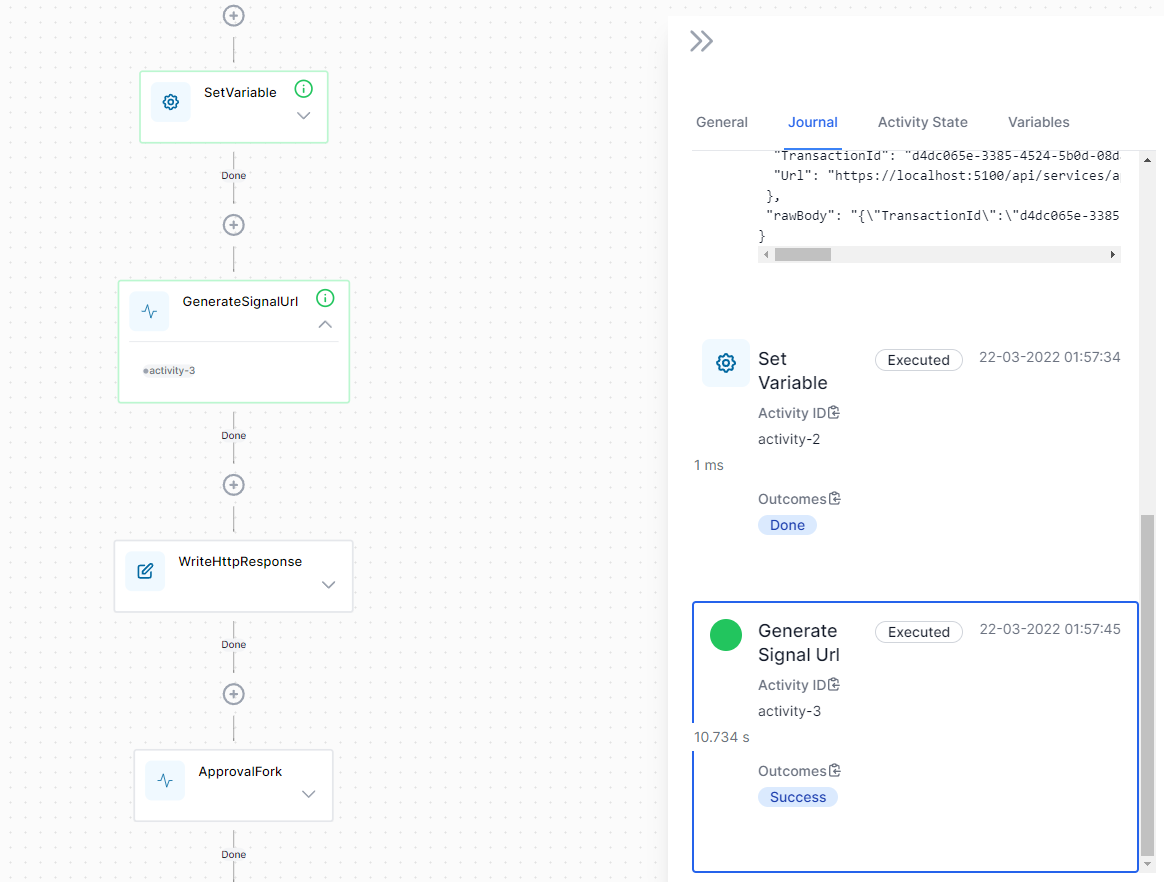Click the info icon on GenerateSignalUrl activity

[x=325, y=298]
